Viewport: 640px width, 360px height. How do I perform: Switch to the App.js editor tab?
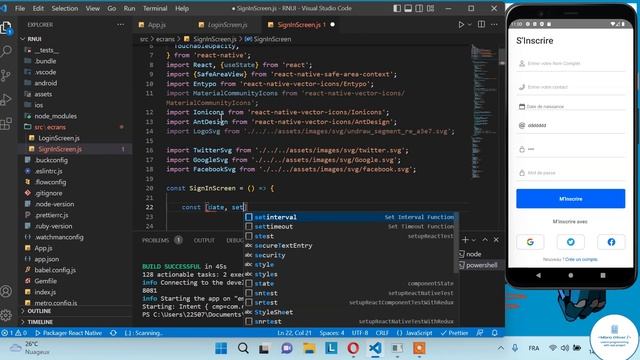[x=156, y=25]
